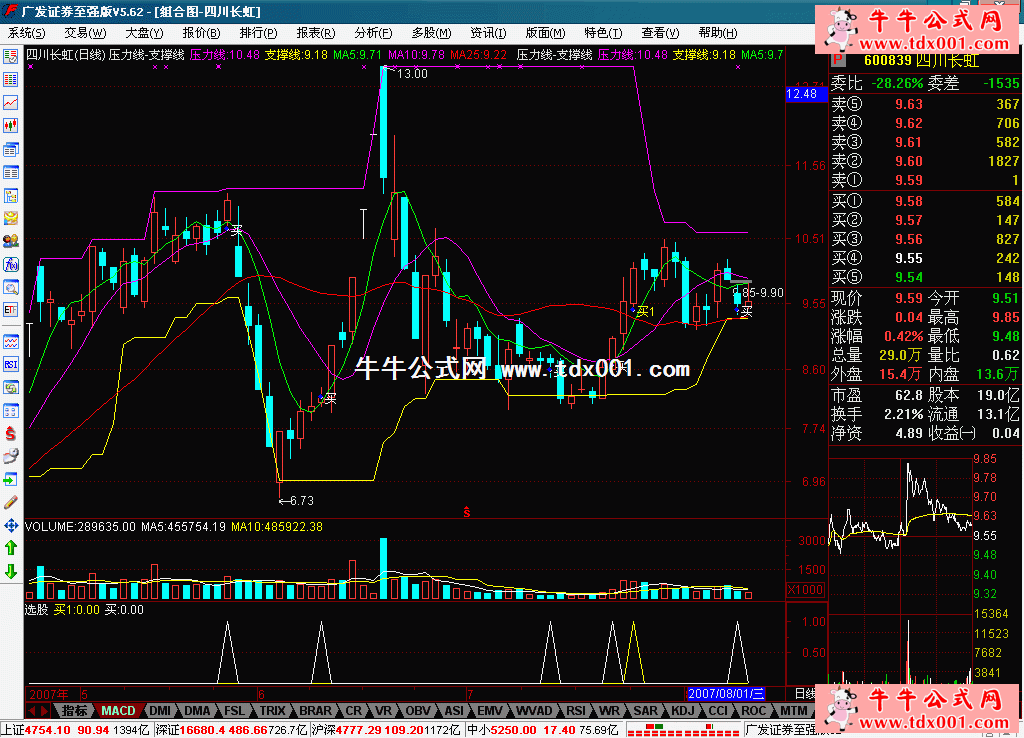
Task: Open the ETF icon in sidebar
Action: point(10,310)
